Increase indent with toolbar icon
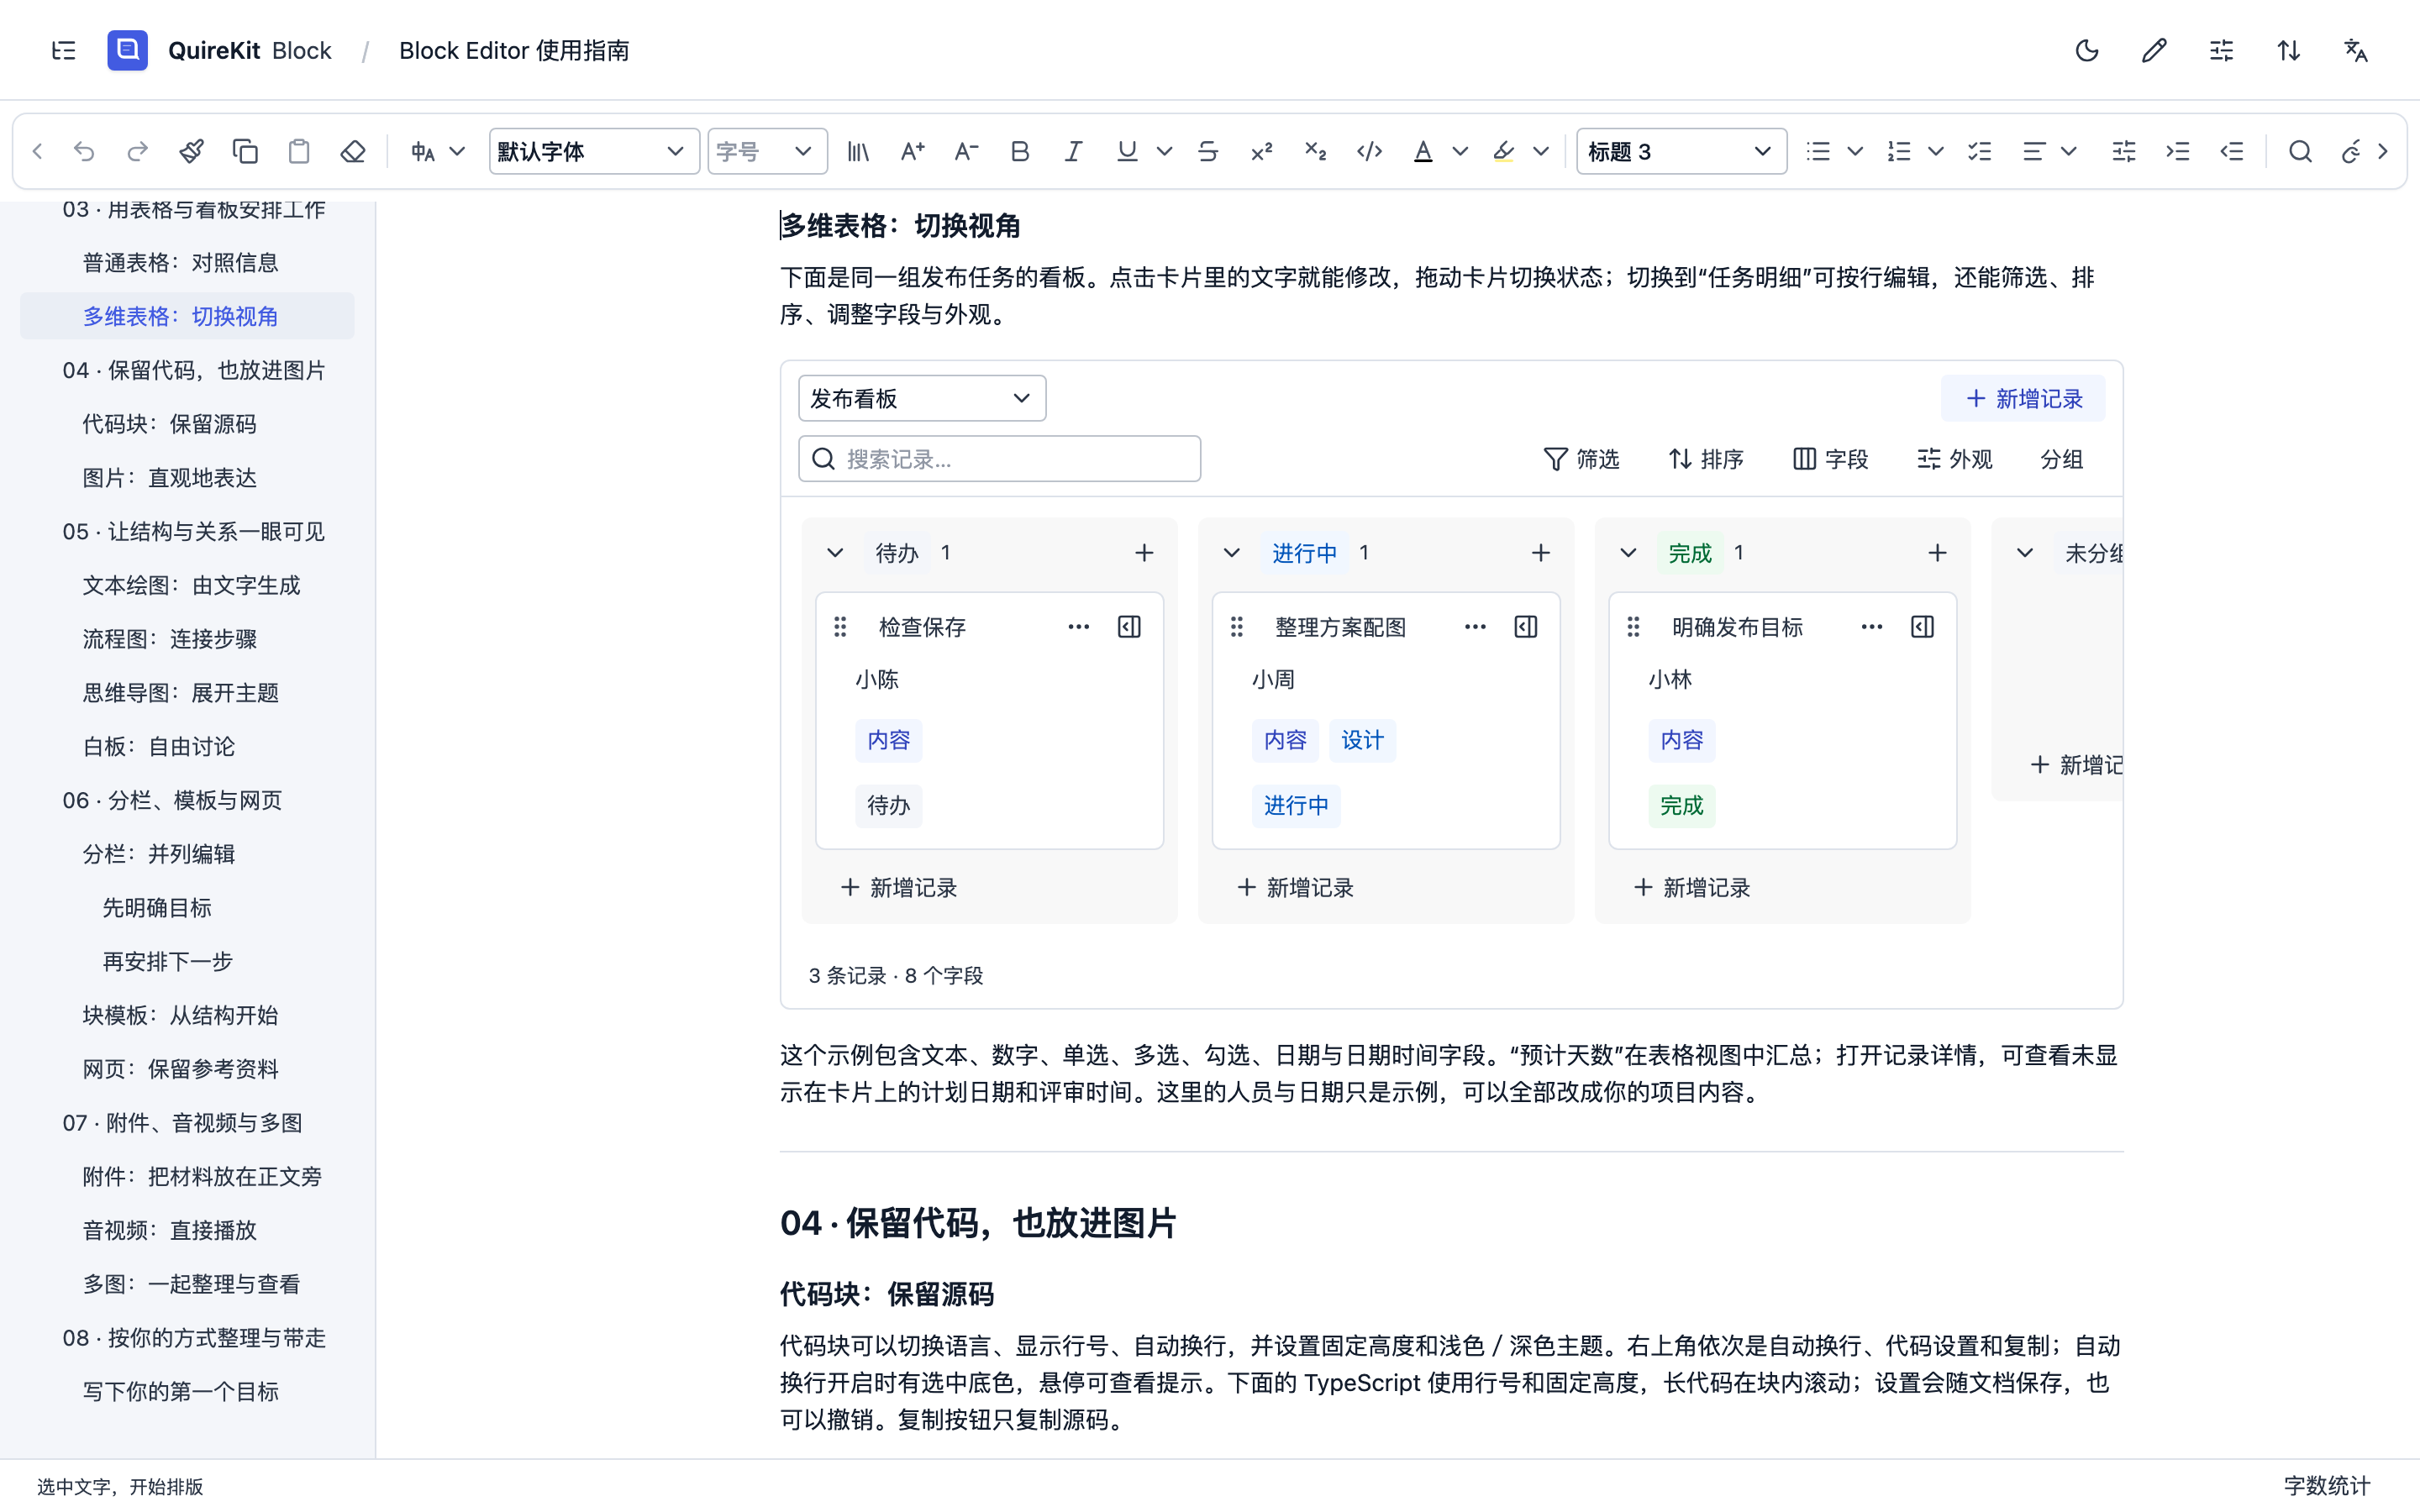Screen dimensions: 2420x1512 tap(2178, 151)
